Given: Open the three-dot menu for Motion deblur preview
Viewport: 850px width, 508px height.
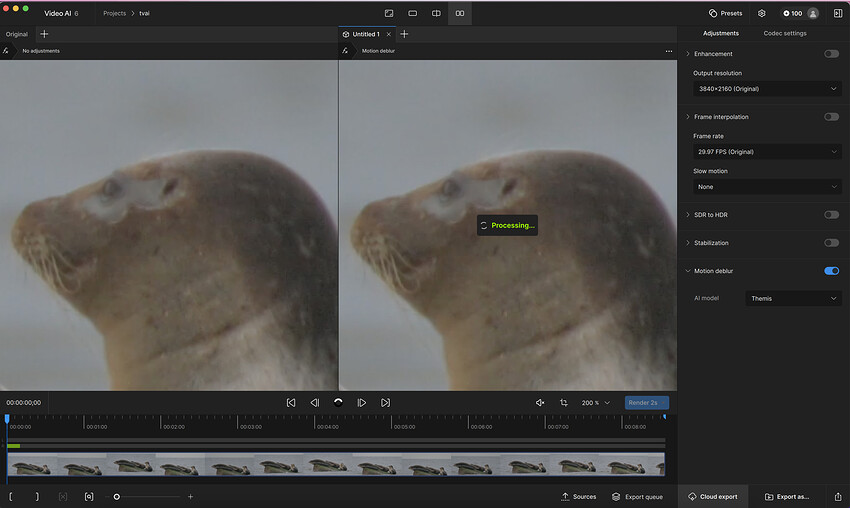Looking at the screenshot, I should 669,50.
